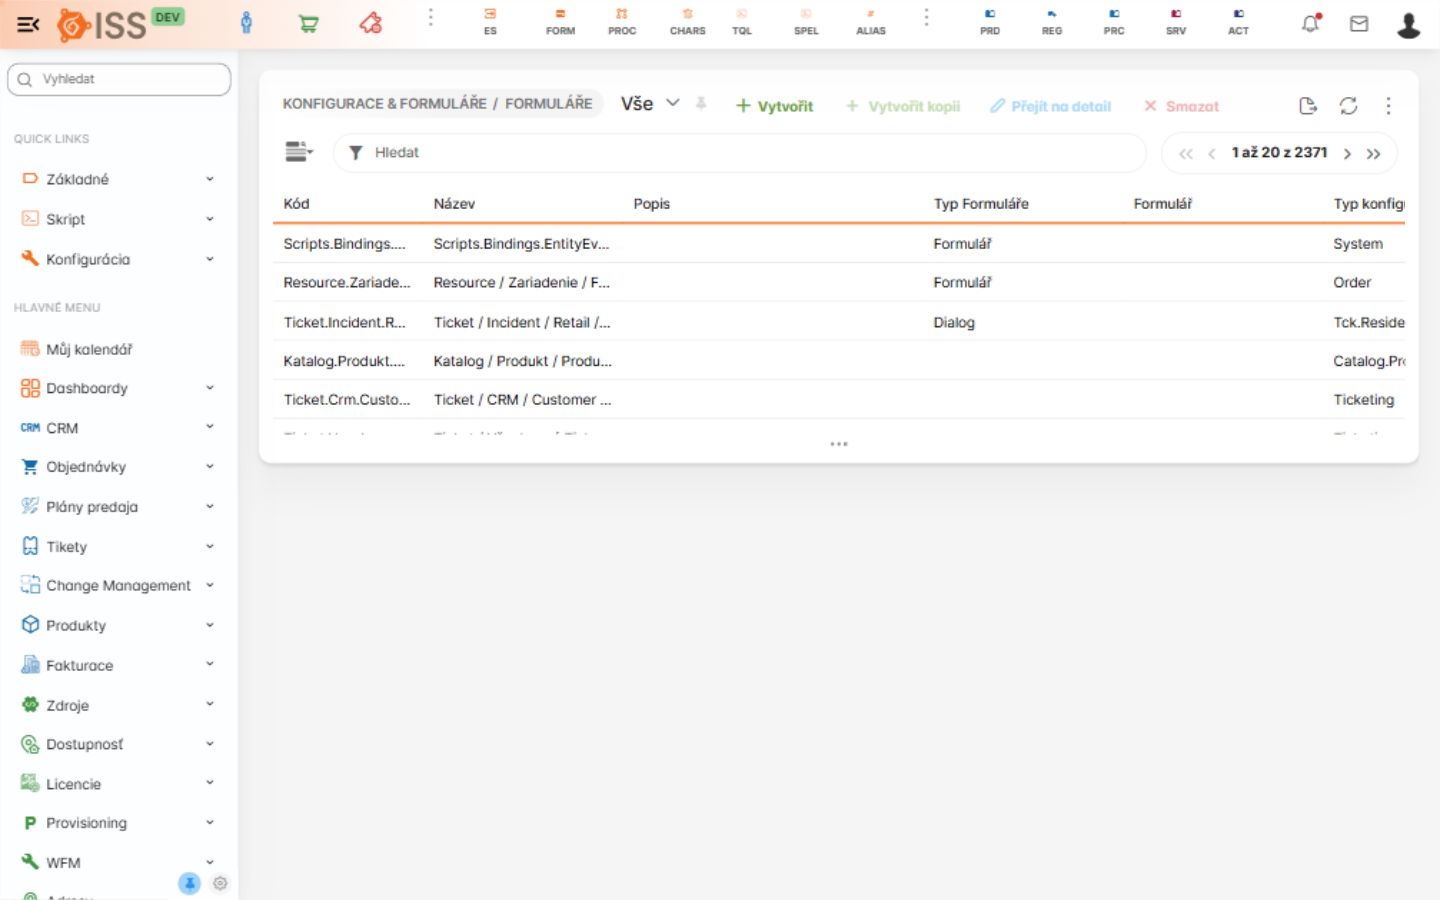Open Produkty menu item
Screen dimensions: 1440x900
(118, 626)
